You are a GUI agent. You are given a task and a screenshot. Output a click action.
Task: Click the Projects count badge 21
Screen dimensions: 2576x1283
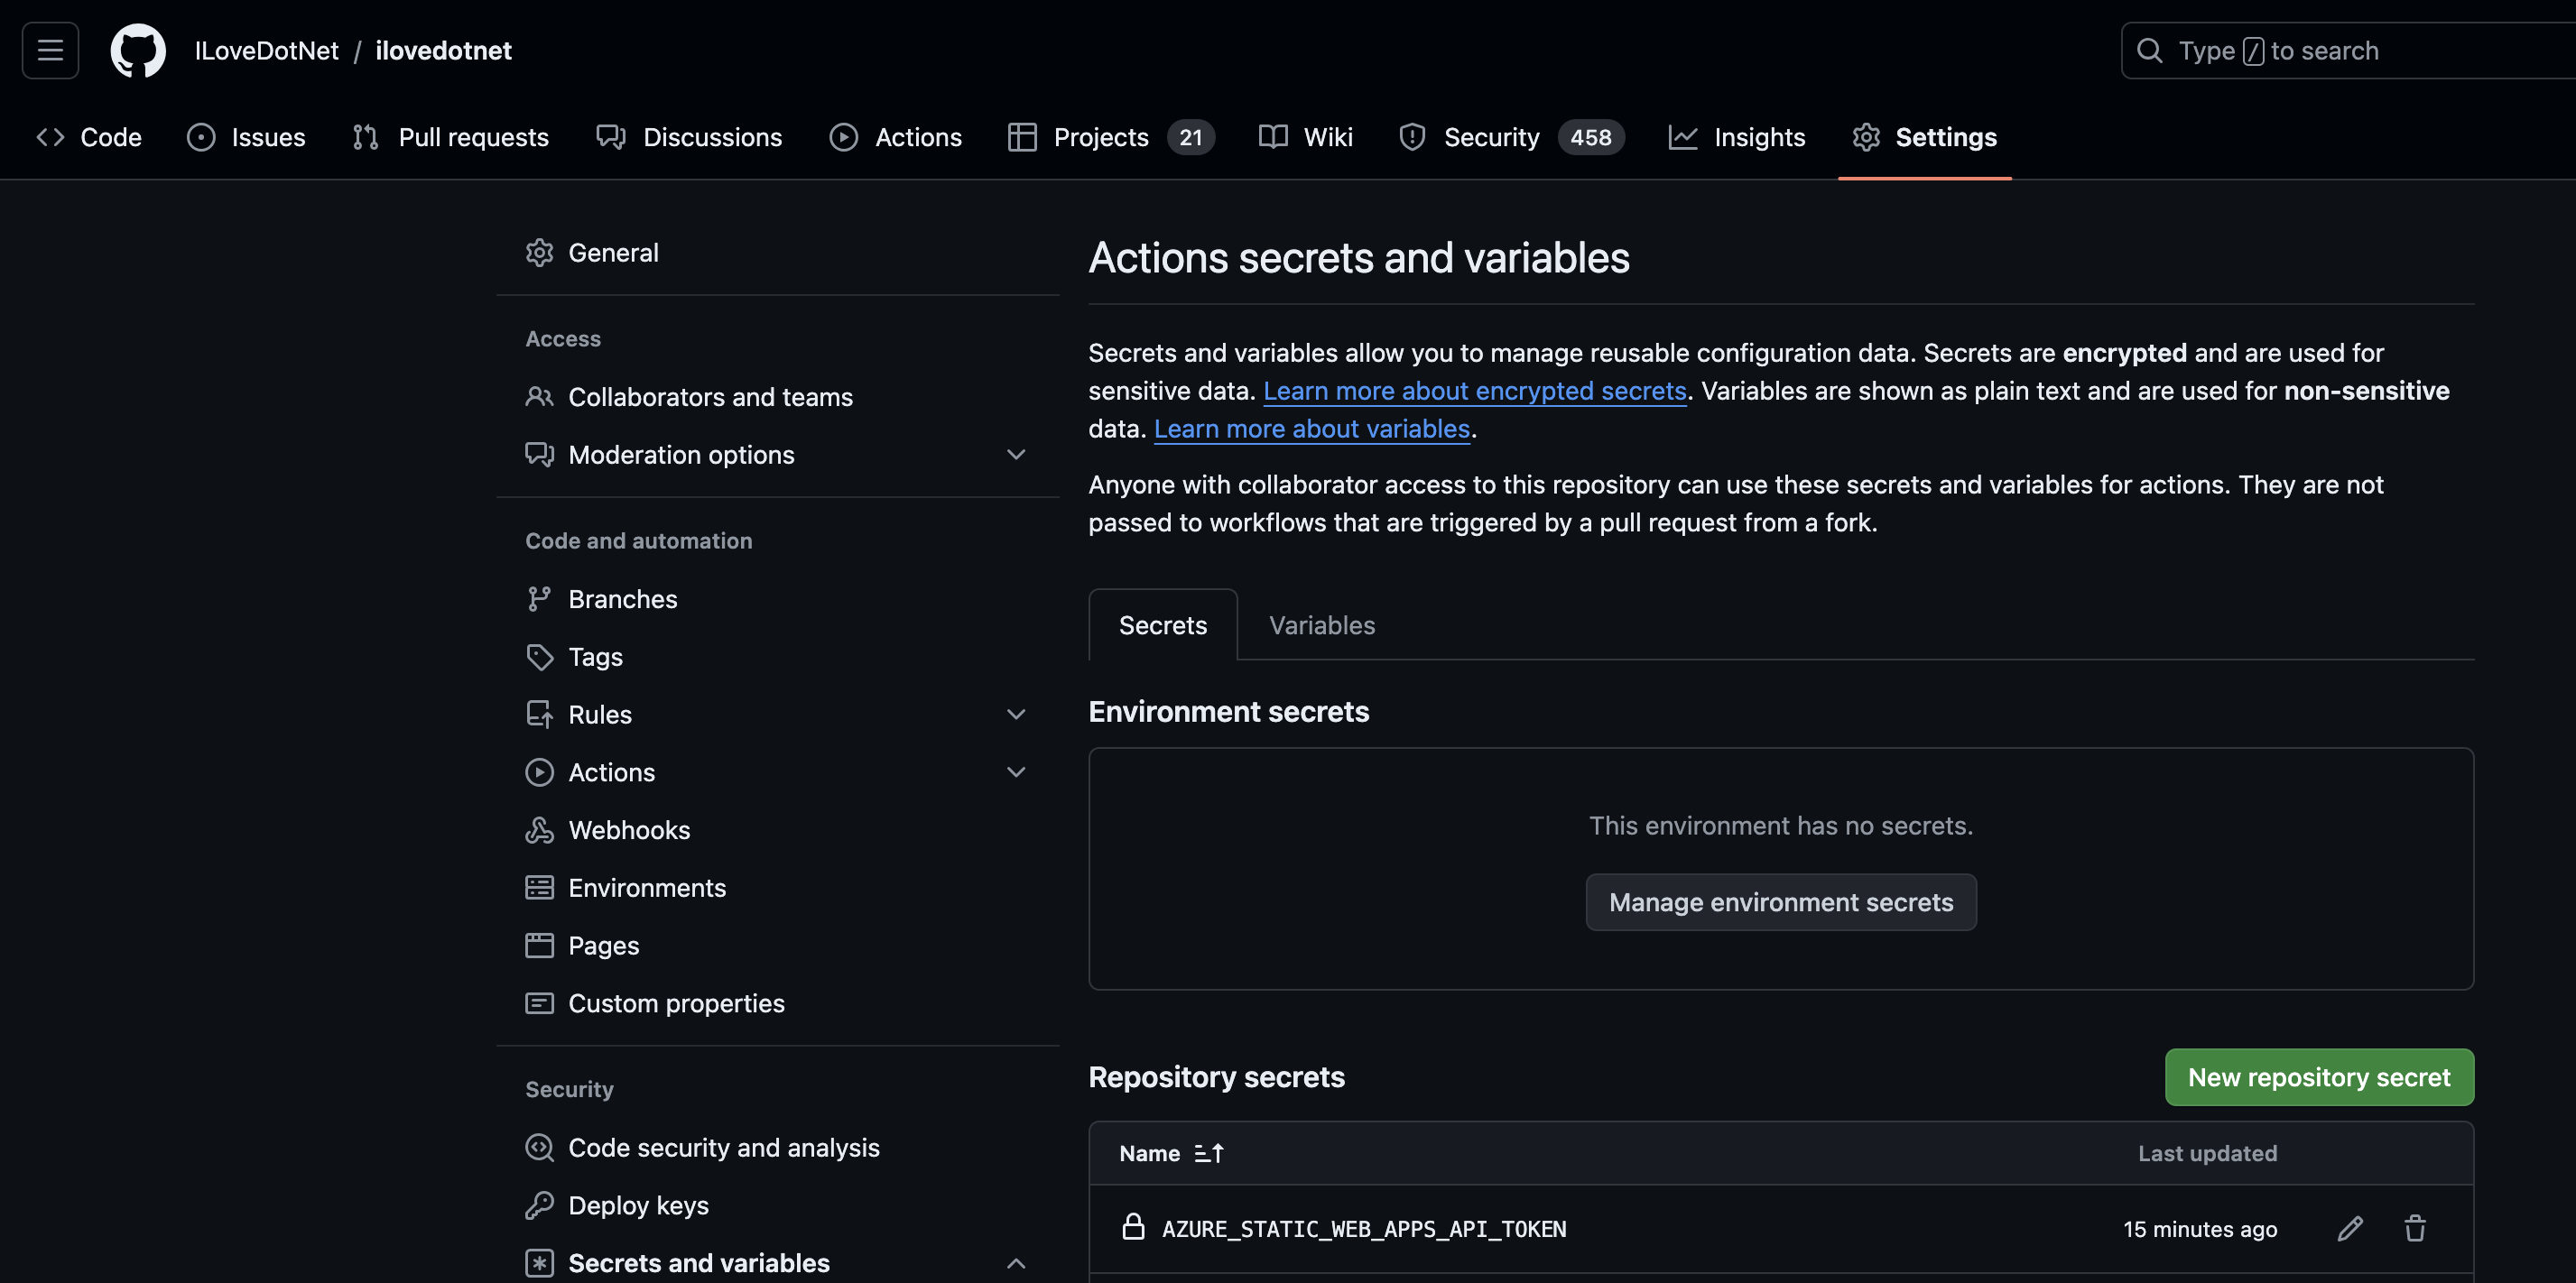pyautogui.click(x=1190, y=137)
